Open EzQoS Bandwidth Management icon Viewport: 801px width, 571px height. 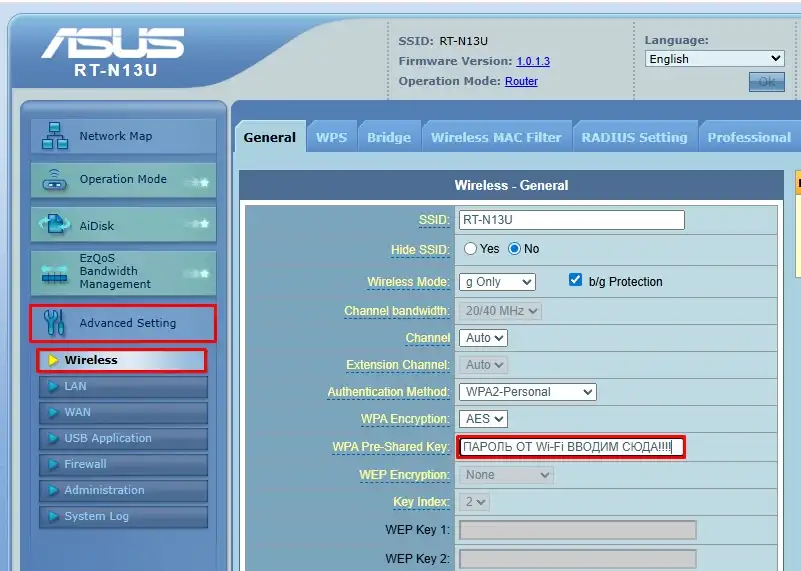55,272
